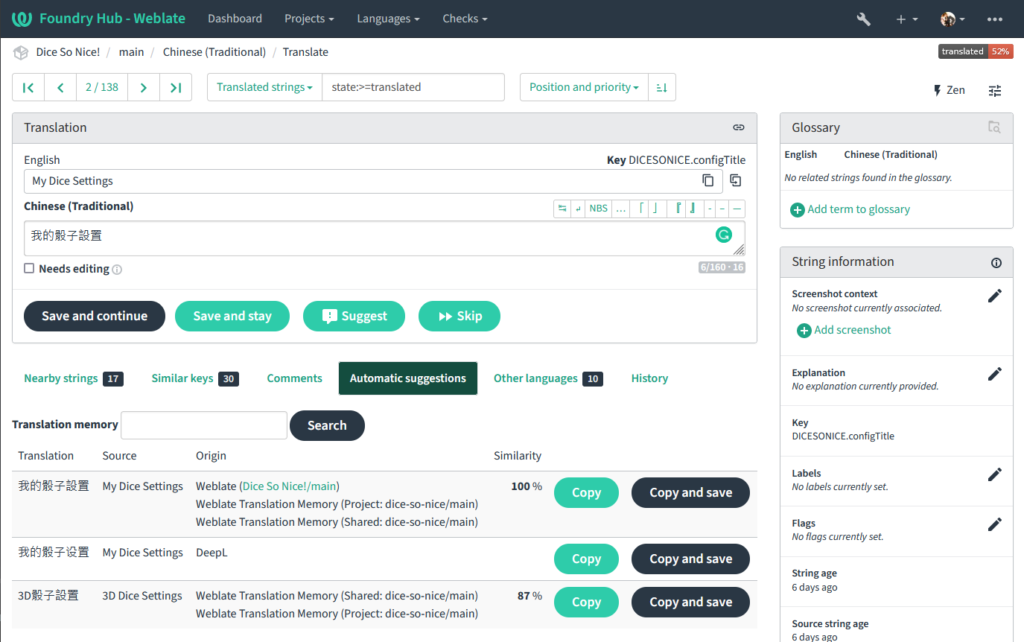
Task: Open the Languages menu
Action: point(388,19)
